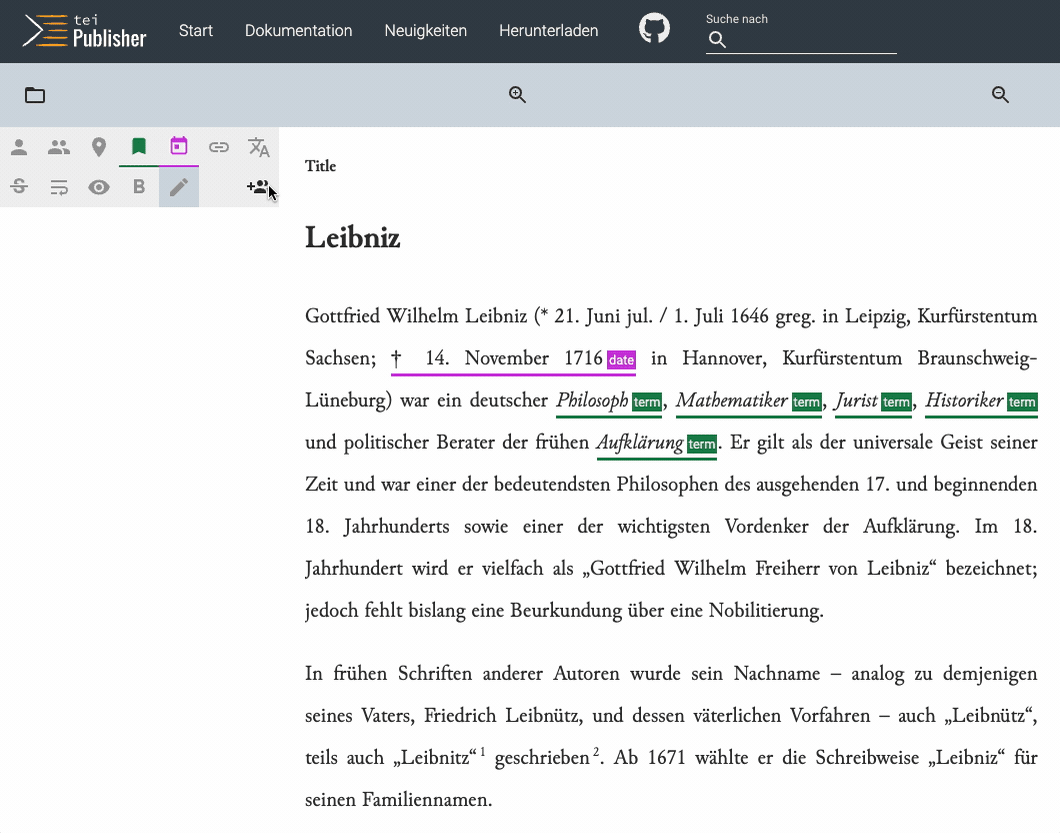Toggle the magenta date calendar annotation
This screenshot has height=833, width=1060.
tap(179, 147)
